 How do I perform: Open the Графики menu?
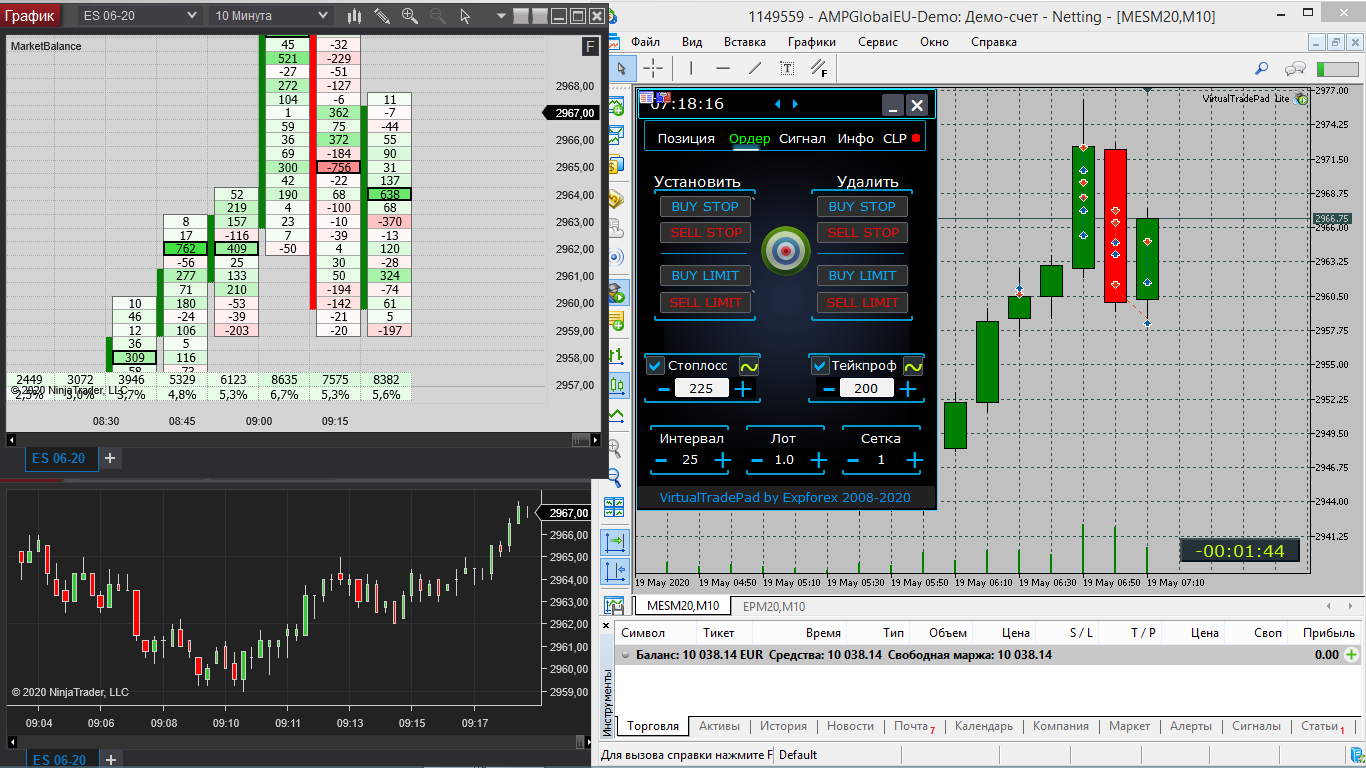(x=812, y=42)
